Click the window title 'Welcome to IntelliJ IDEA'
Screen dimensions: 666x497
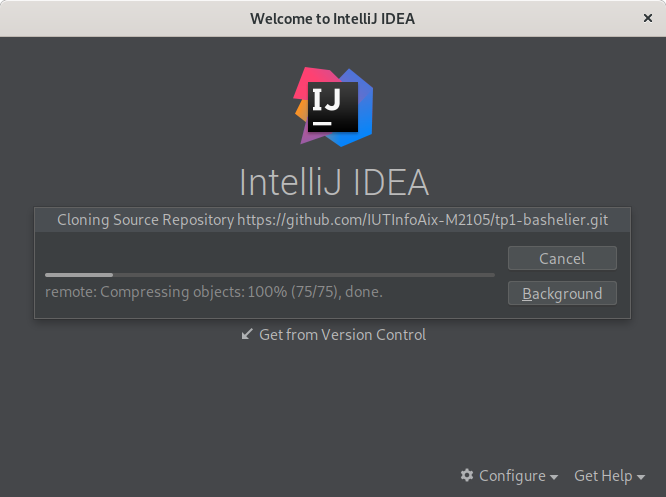pos(332,19)
